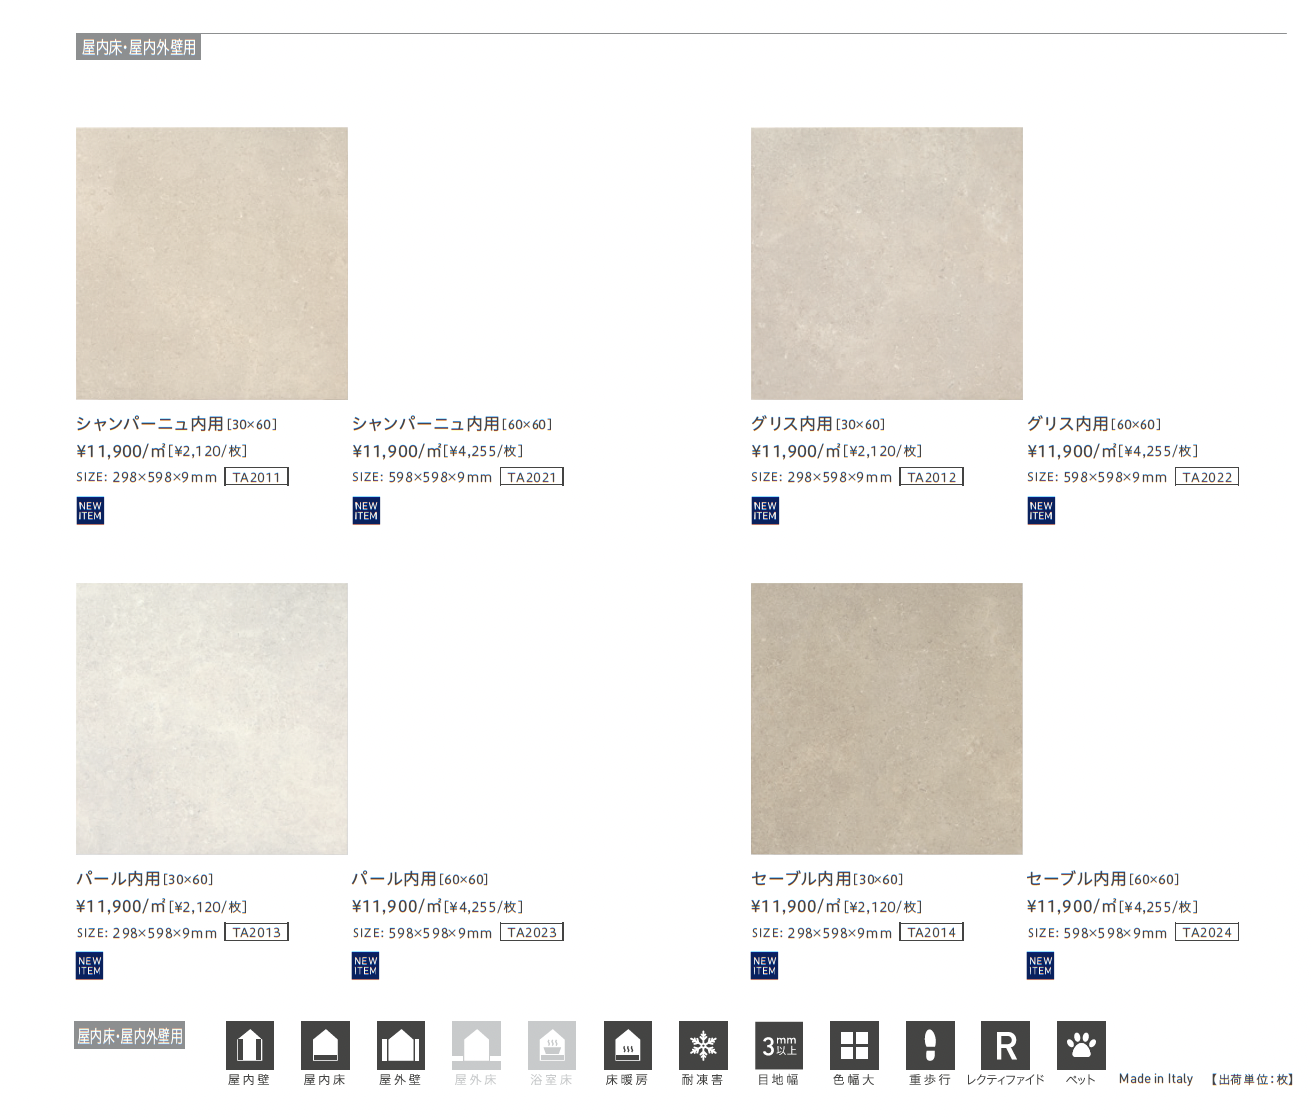Screen dimensions: 1311x1119
Task: Click product code TA2024
Action: click(1207, 932)
